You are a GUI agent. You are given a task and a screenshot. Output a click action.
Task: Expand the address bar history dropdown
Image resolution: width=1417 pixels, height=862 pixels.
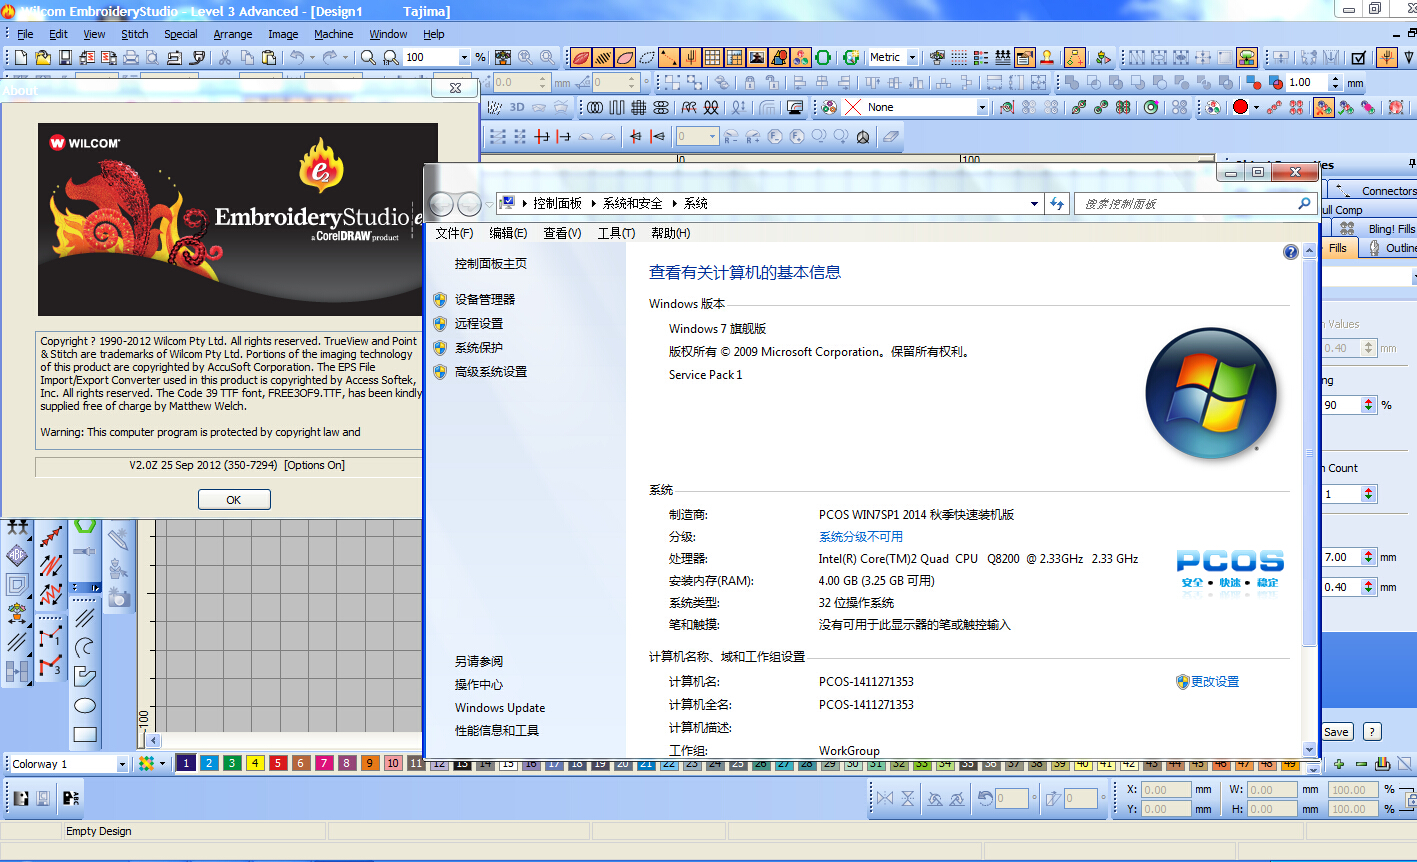(1034, 204)
